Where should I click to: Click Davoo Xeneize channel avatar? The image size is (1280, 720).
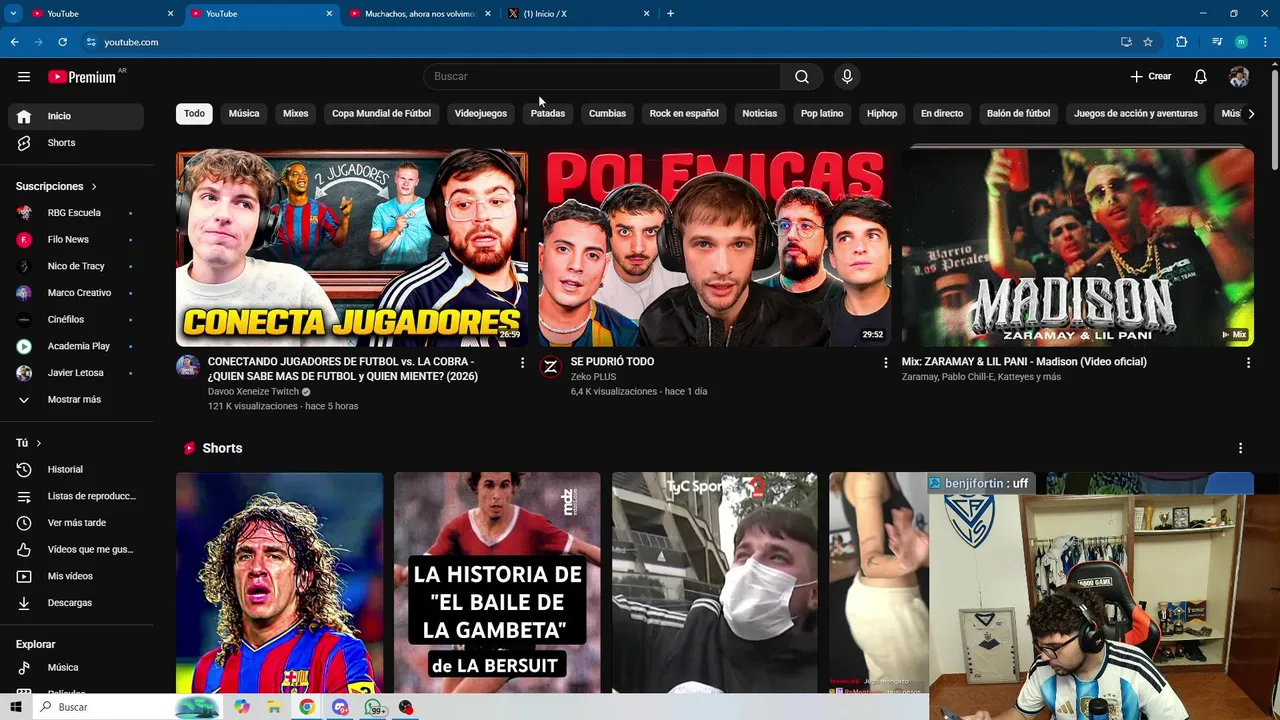coord(188,366)
